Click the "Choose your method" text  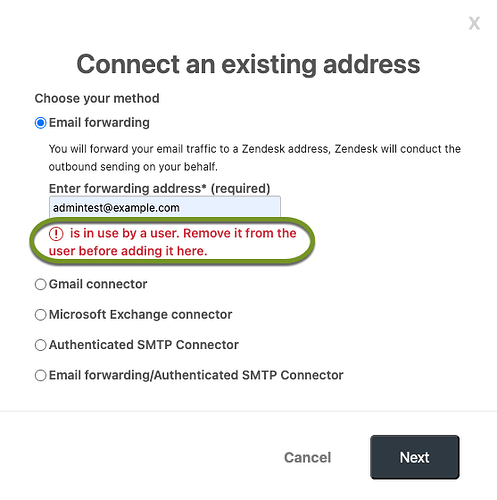97,99
